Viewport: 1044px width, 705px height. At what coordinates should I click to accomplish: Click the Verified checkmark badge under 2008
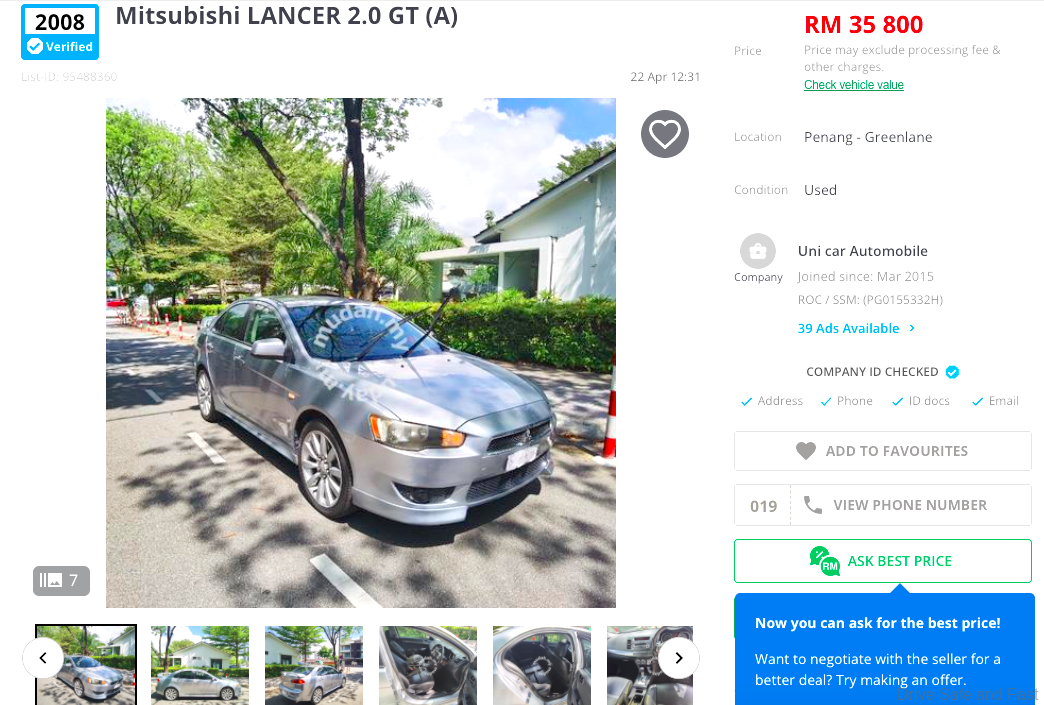[x=35, y=47]
